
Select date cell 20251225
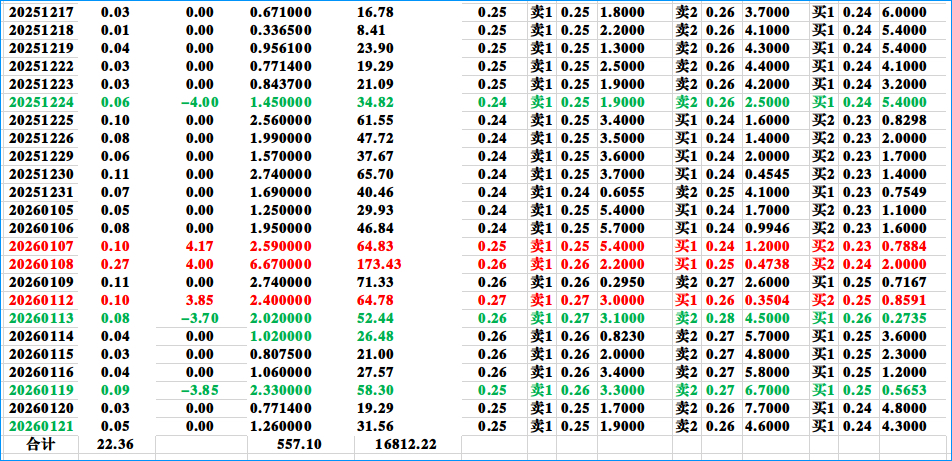(39, 120)
